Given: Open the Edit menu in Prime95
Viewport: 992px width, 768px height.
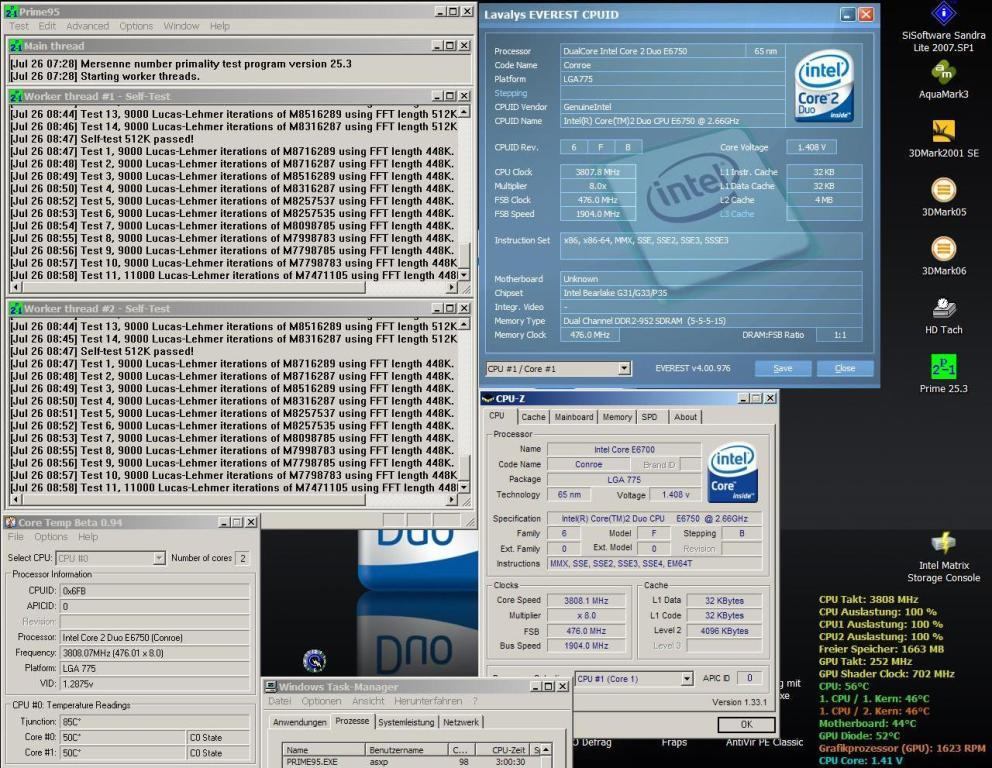Looking at the screenshot, I should coord(47,26).
